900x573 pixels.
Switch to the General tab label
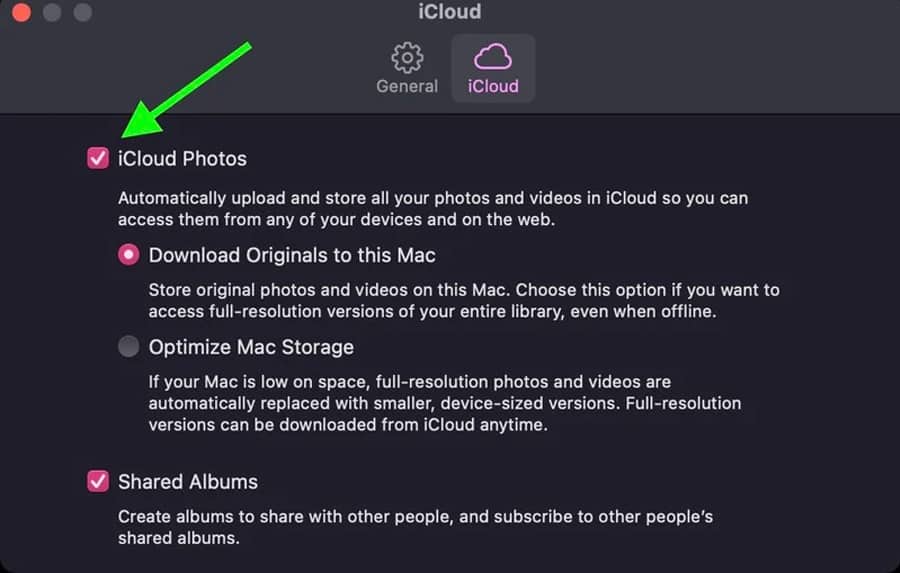tap(407, 86)
